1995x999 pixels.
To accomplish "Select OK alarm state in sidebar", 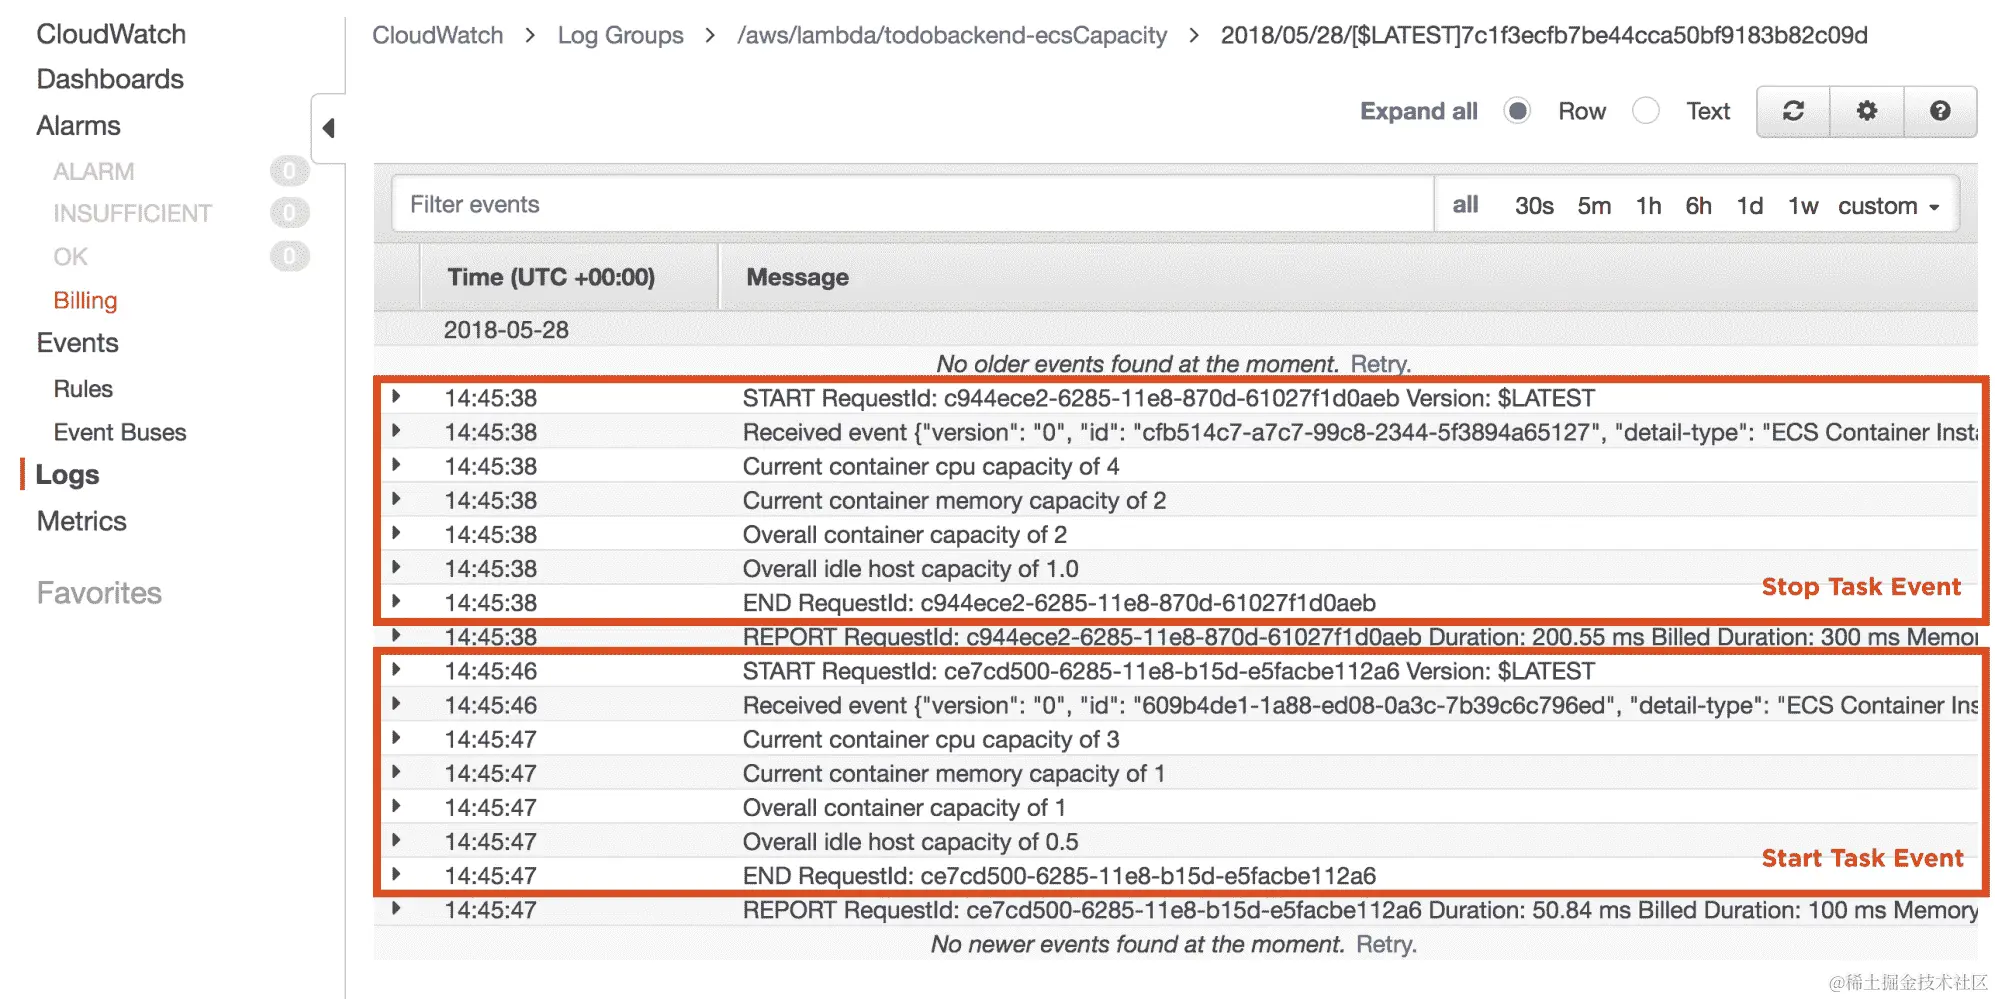I will click(70, 257).
